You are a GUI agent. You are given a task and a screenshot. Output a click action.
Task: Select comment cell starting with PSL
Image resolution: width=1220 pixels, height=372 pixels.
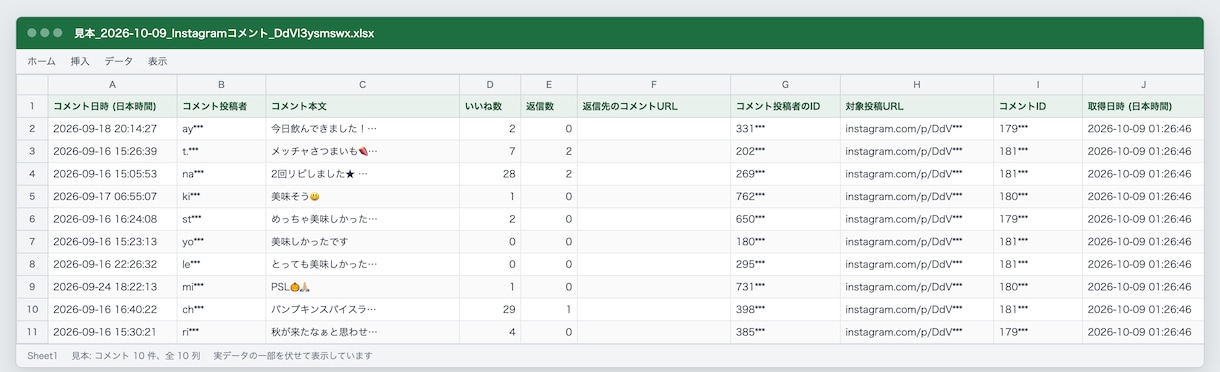pyautogui.click(x=362, y=286)
